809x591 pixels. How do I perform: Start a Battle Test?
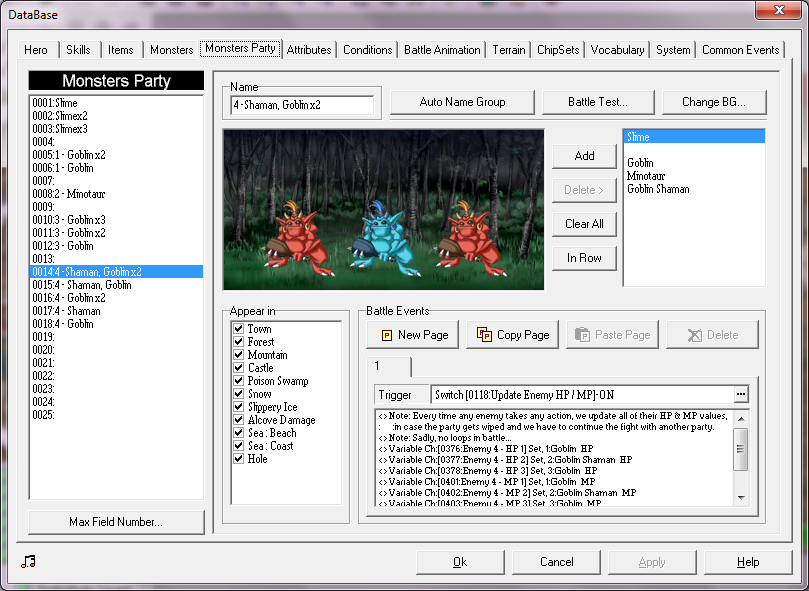pyautogui.click(x=598, y=102)
